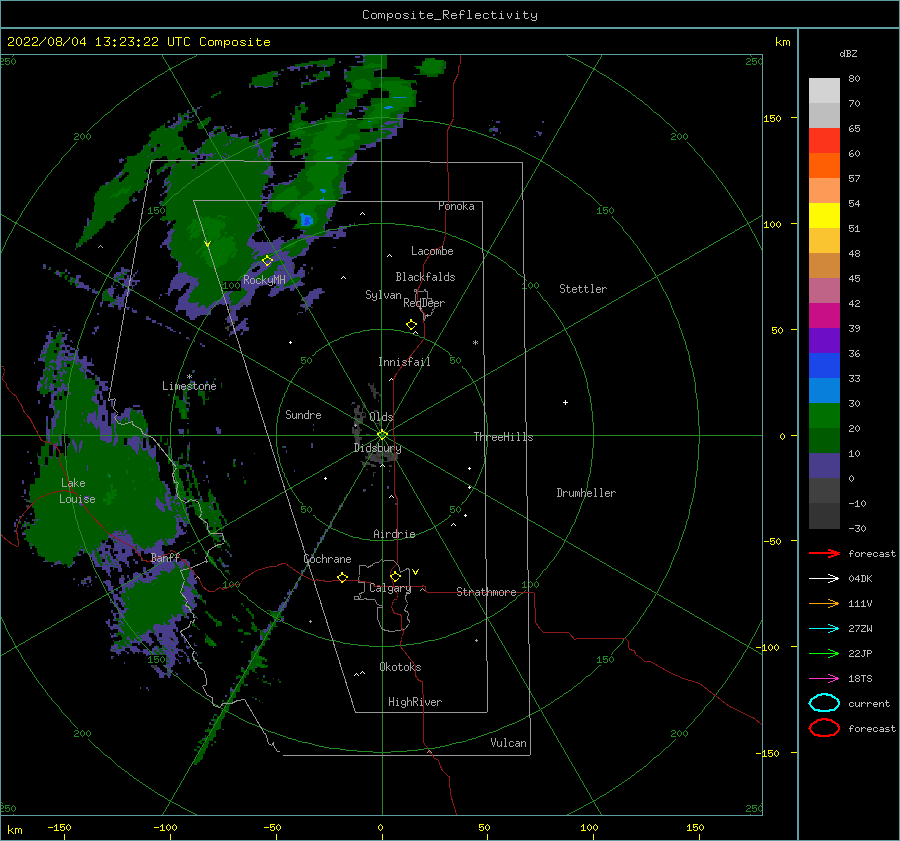The image size is (900, 841).
Task: Click the red forecast oval icon
Action: pos(824,728)
